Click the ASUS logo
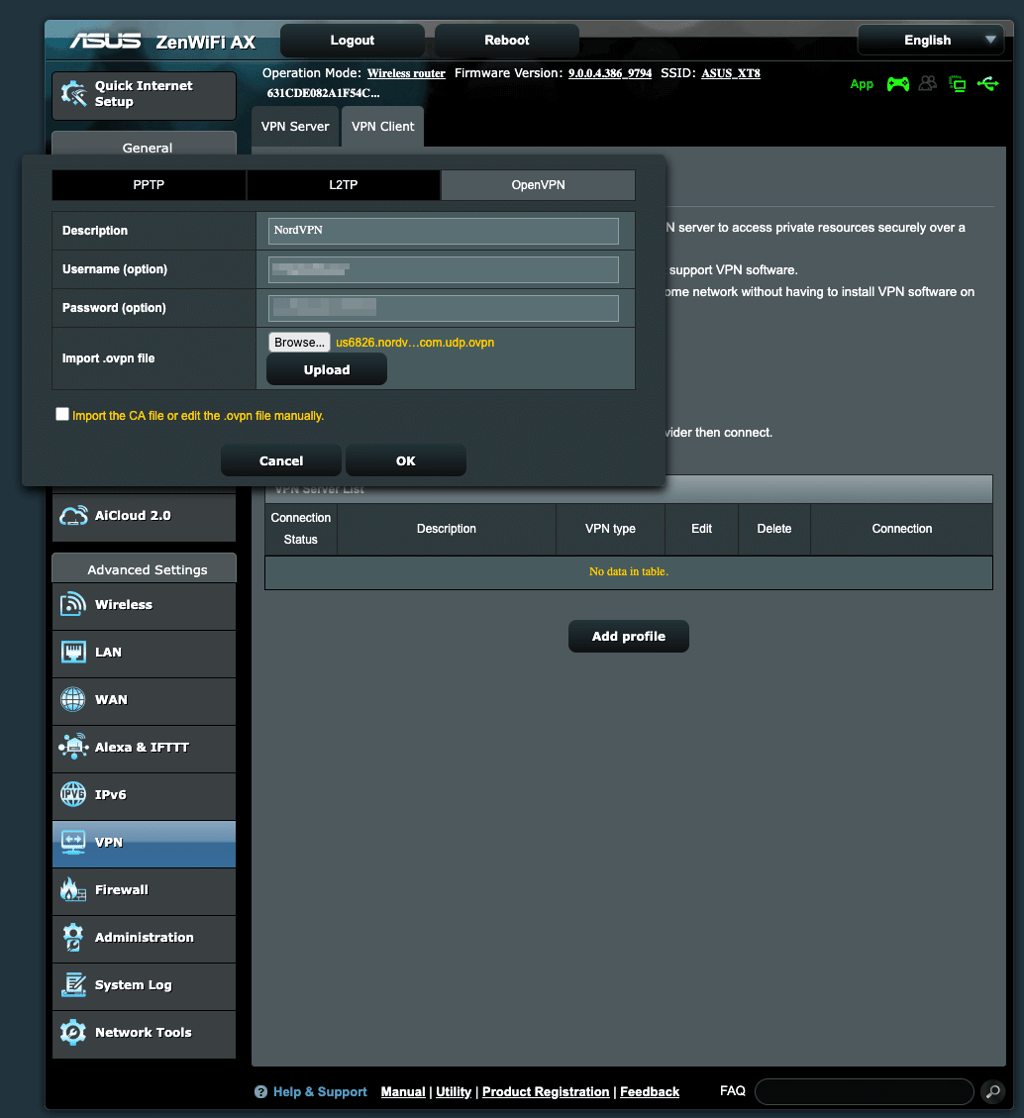 click(105, 41)
